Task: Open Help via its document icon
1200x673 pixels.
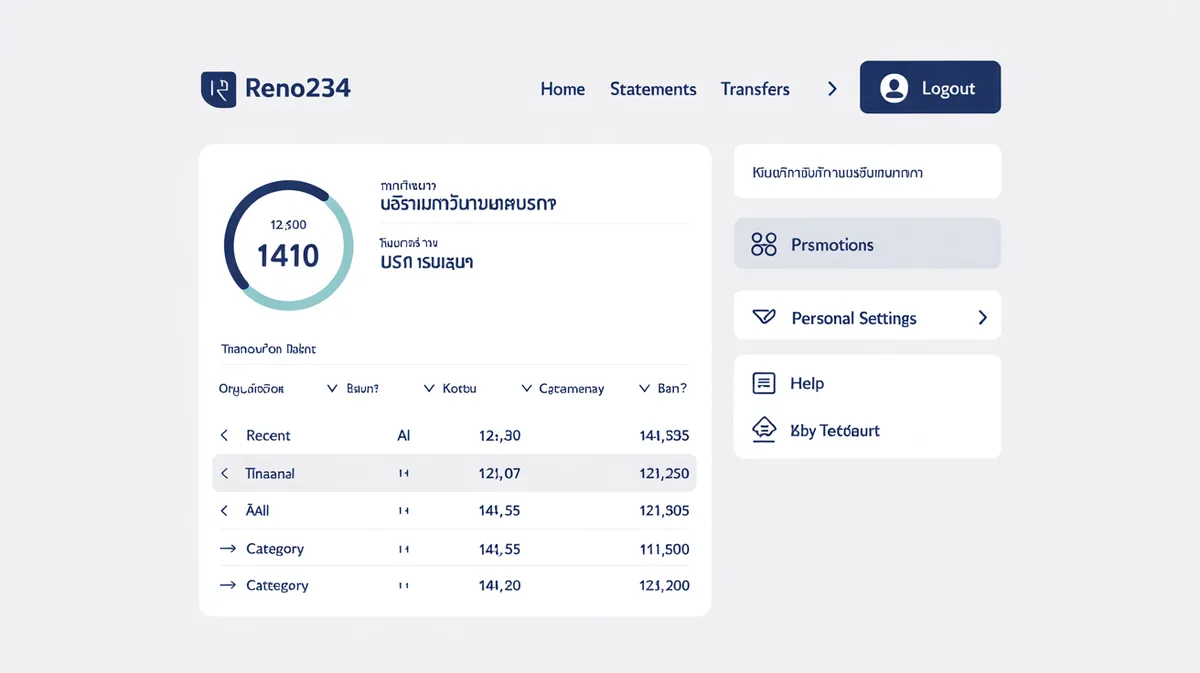Action: tap(763, 382)
